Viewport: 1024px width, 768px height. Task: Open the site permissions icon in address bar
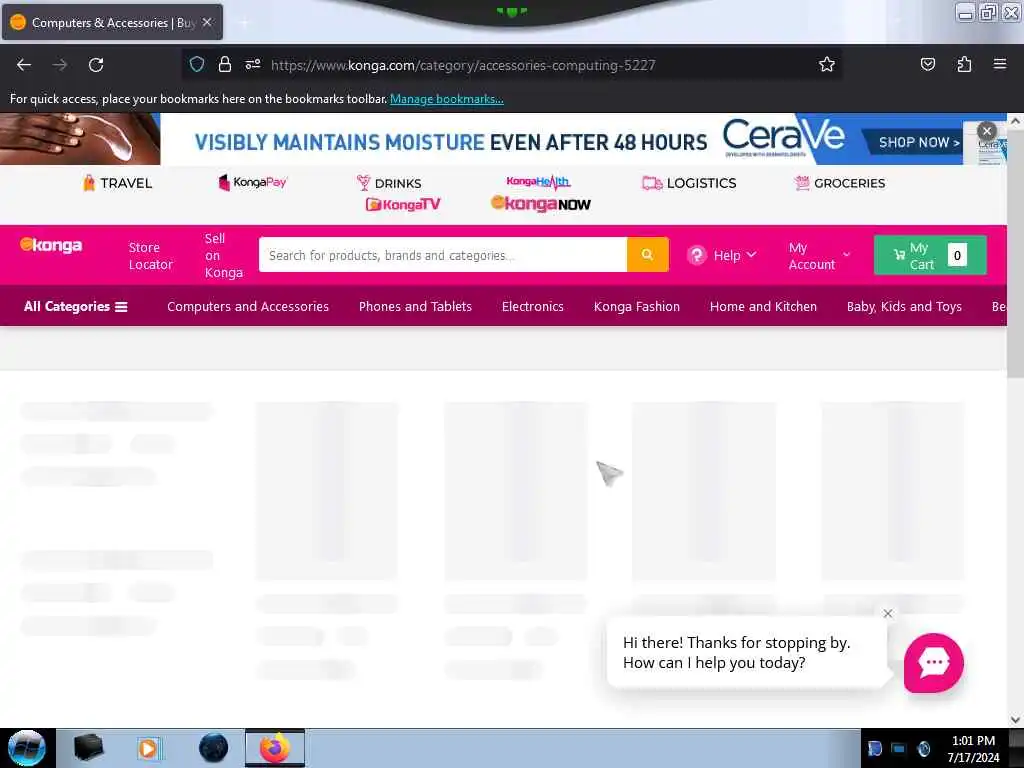tap(253, 64)
